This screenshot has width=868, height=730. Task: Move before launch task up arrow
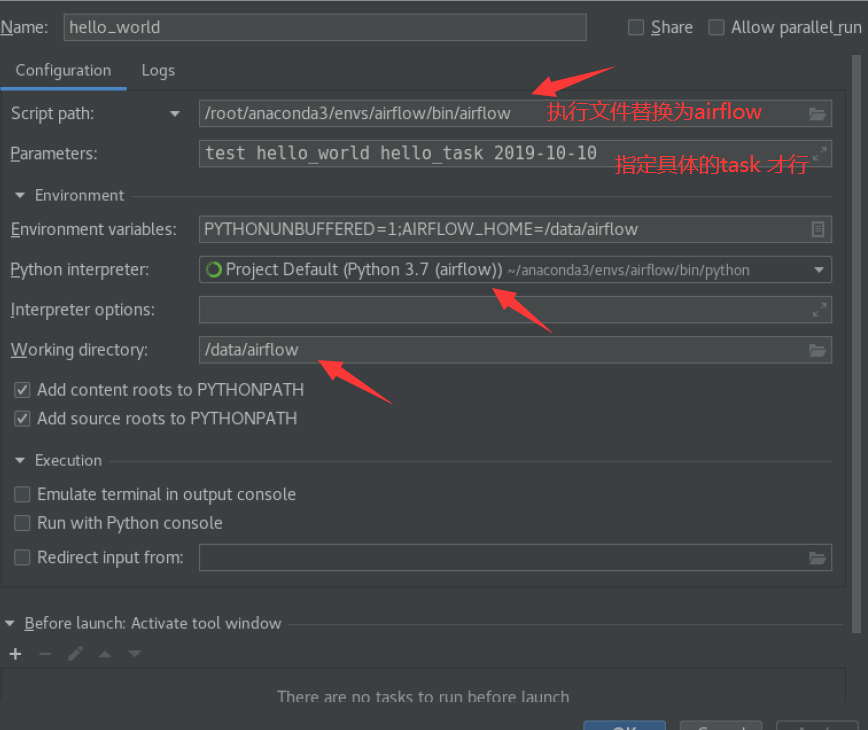[x=105, y=654]
